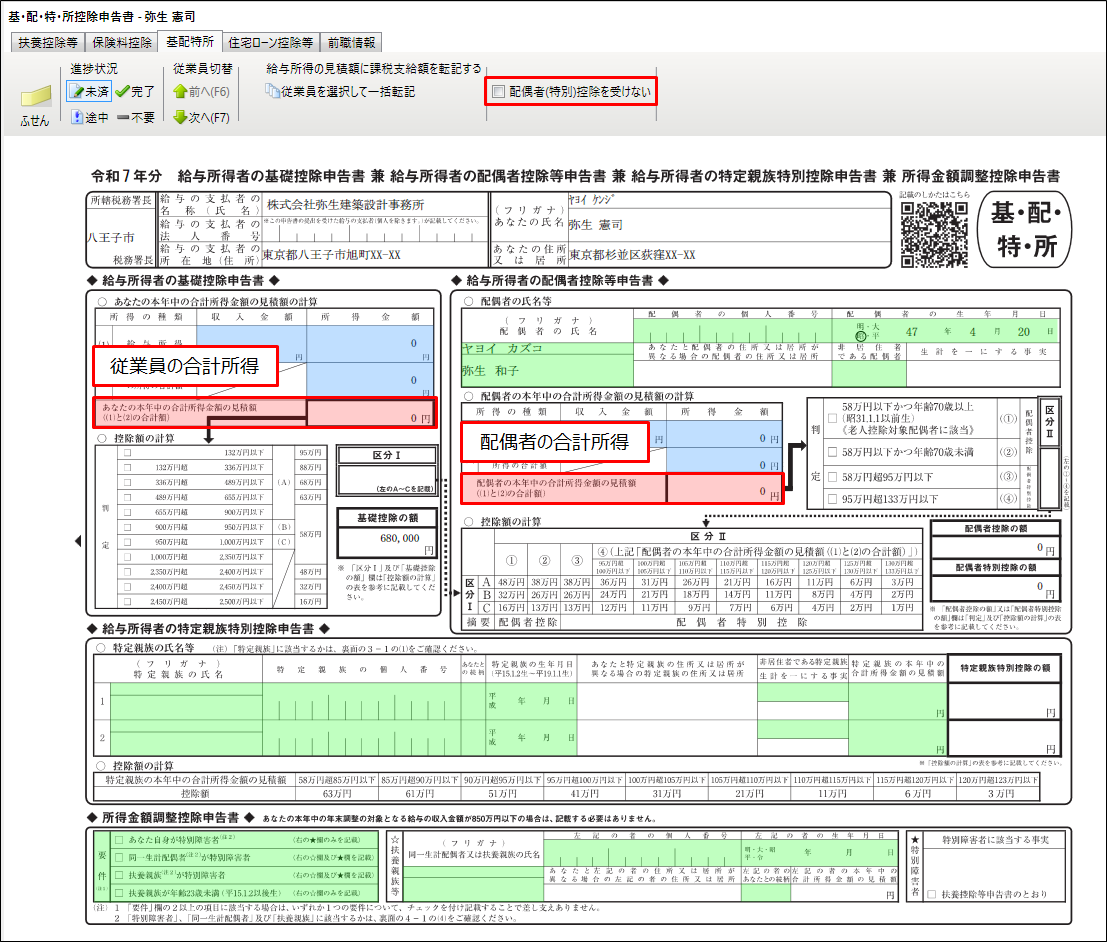Mark progress as 完了
The height and width of the screenshot is (942, 1107).
tap(135, 91)
